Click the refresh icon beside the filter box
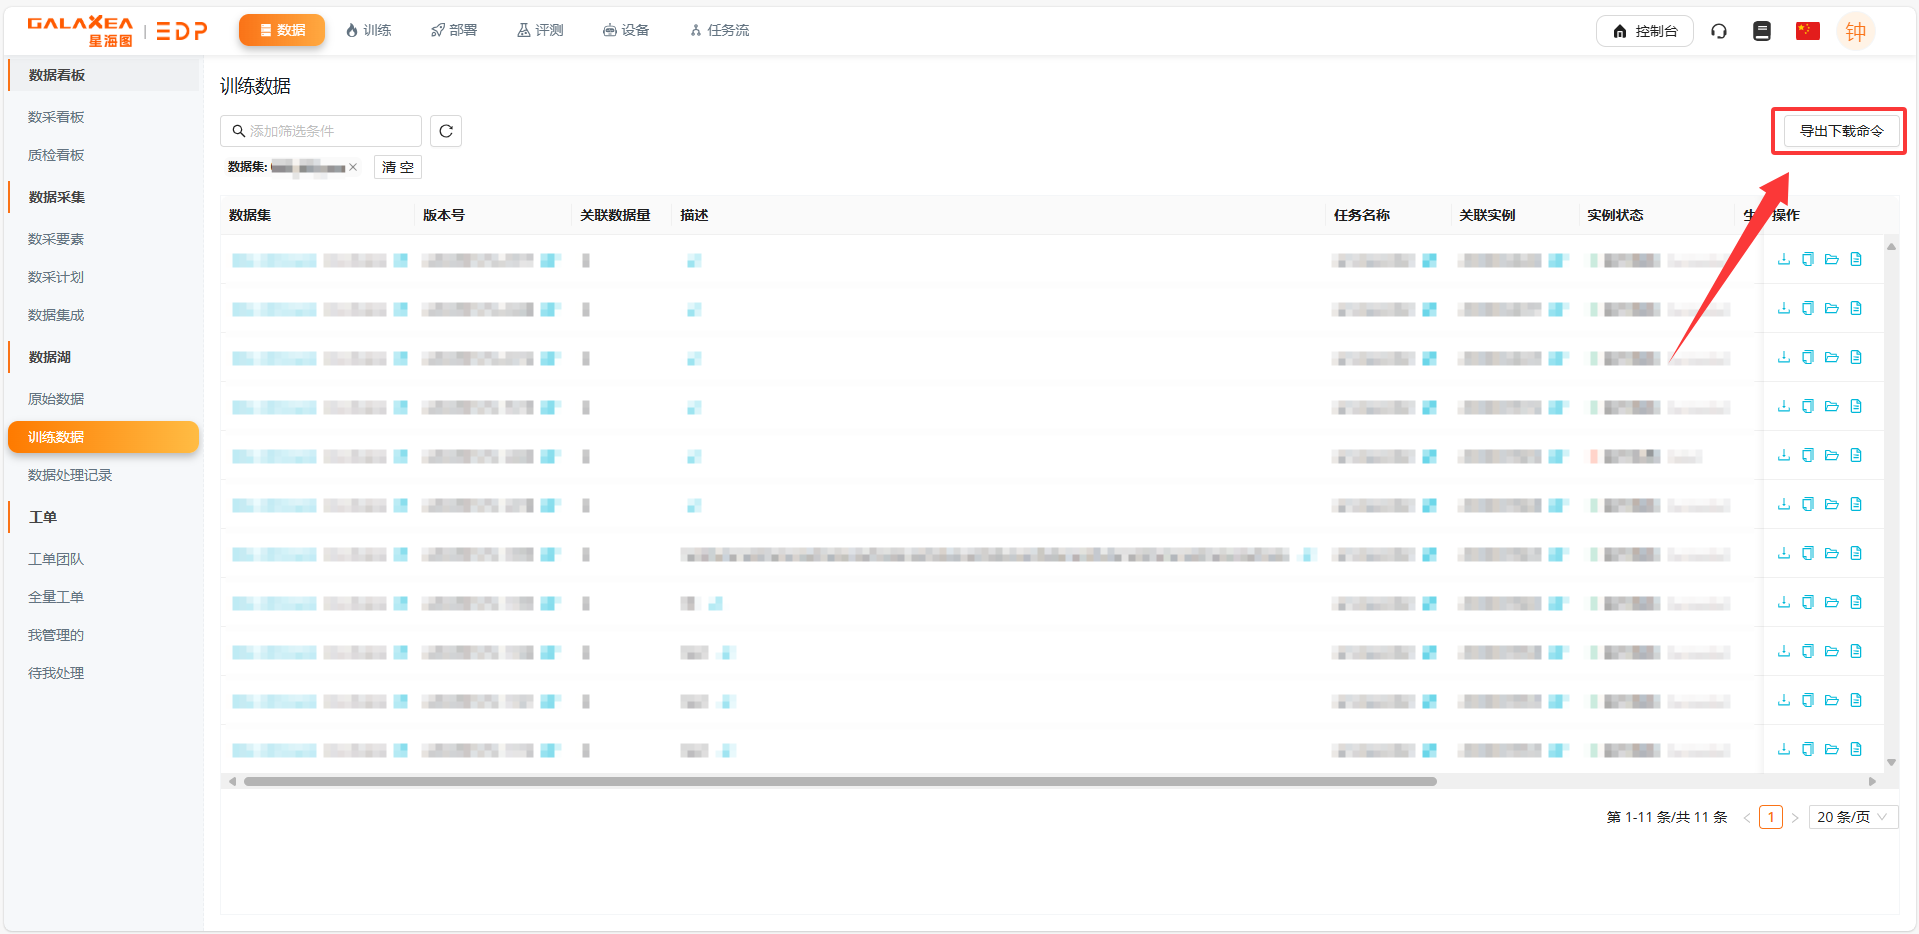The width and height of the screenshot is (1919, 934). [x=446, y=131]
